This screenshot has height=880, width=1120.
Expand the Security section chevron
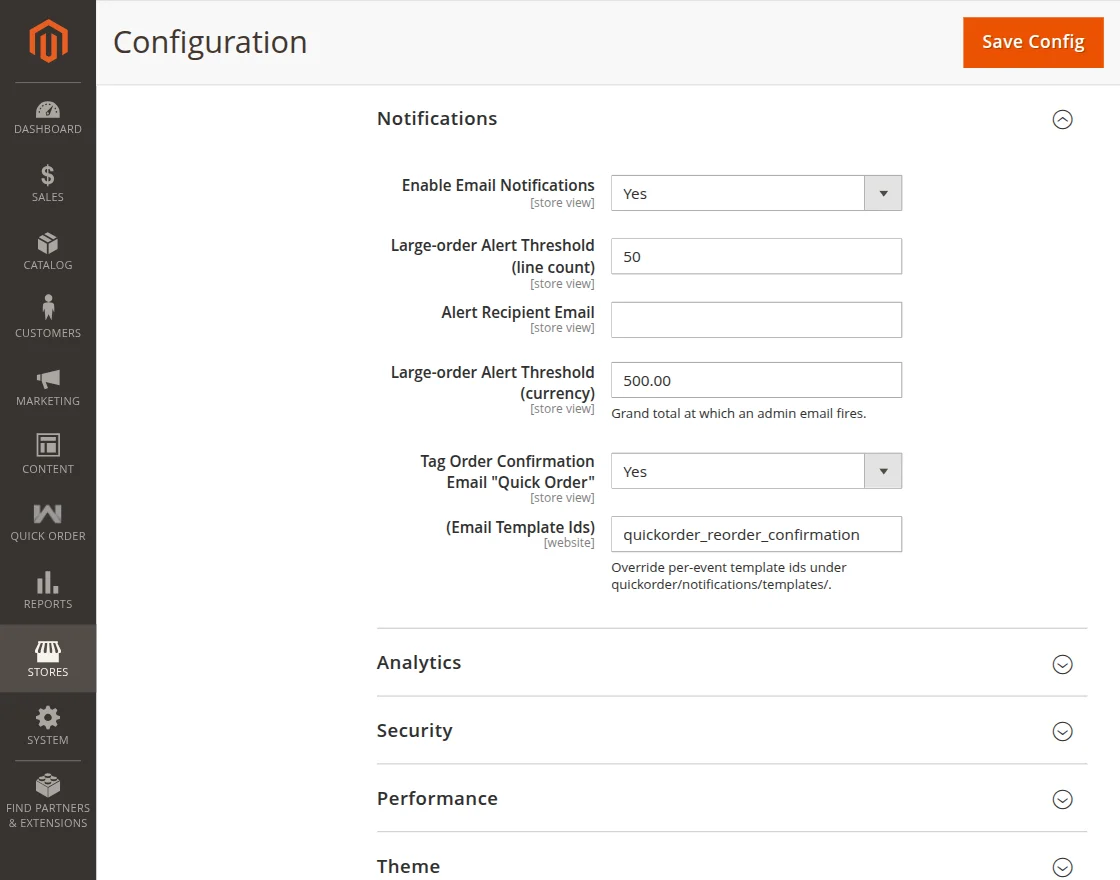1062,731
